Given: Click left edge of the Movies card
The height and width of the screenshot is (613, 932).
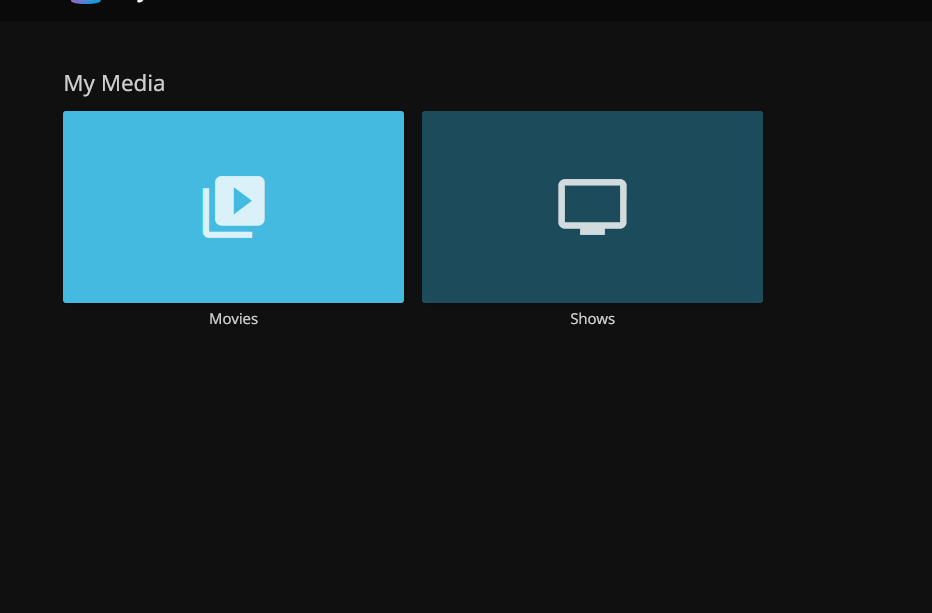Looking at the screenshot, I should tap(68, 207).
